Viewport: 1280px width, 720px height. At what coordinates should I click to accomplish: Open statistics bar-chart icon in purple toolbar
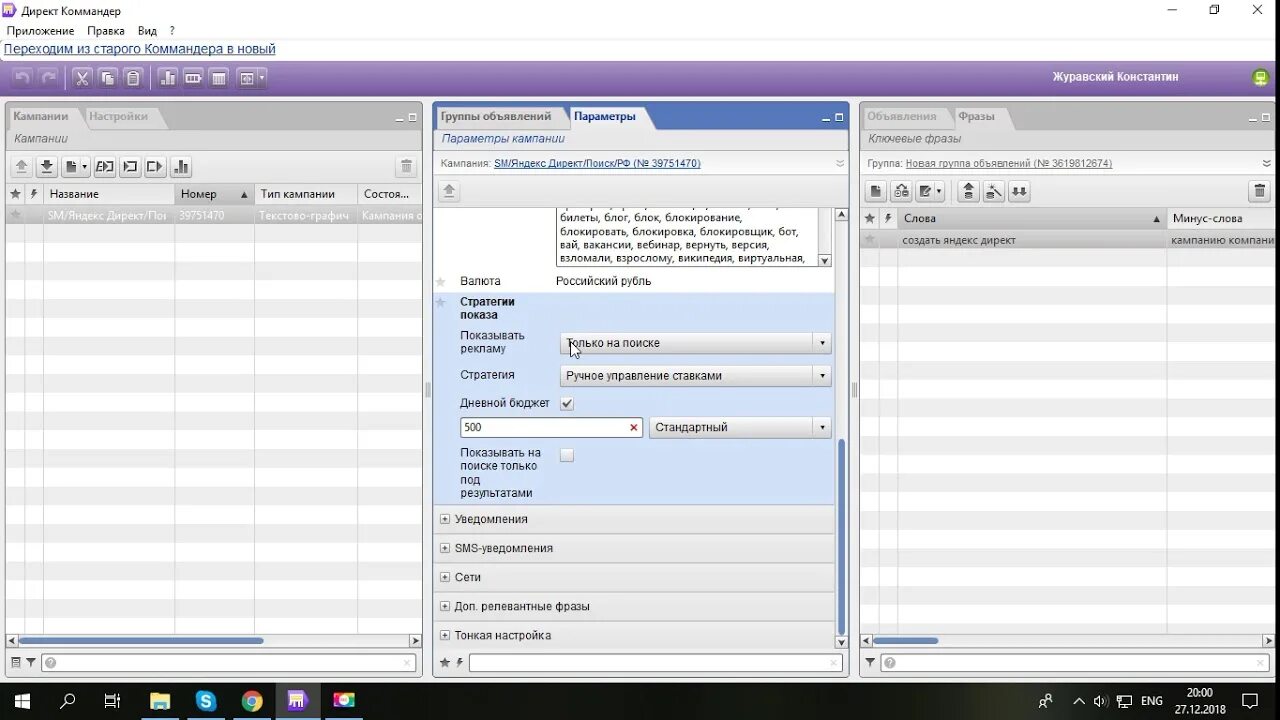pyautogui.click(x=168, y=78)
